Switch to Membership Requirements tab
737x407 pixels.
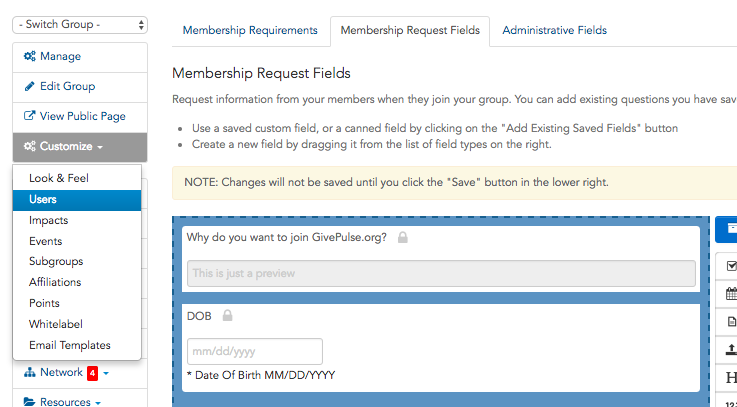[x=250, y=31]
